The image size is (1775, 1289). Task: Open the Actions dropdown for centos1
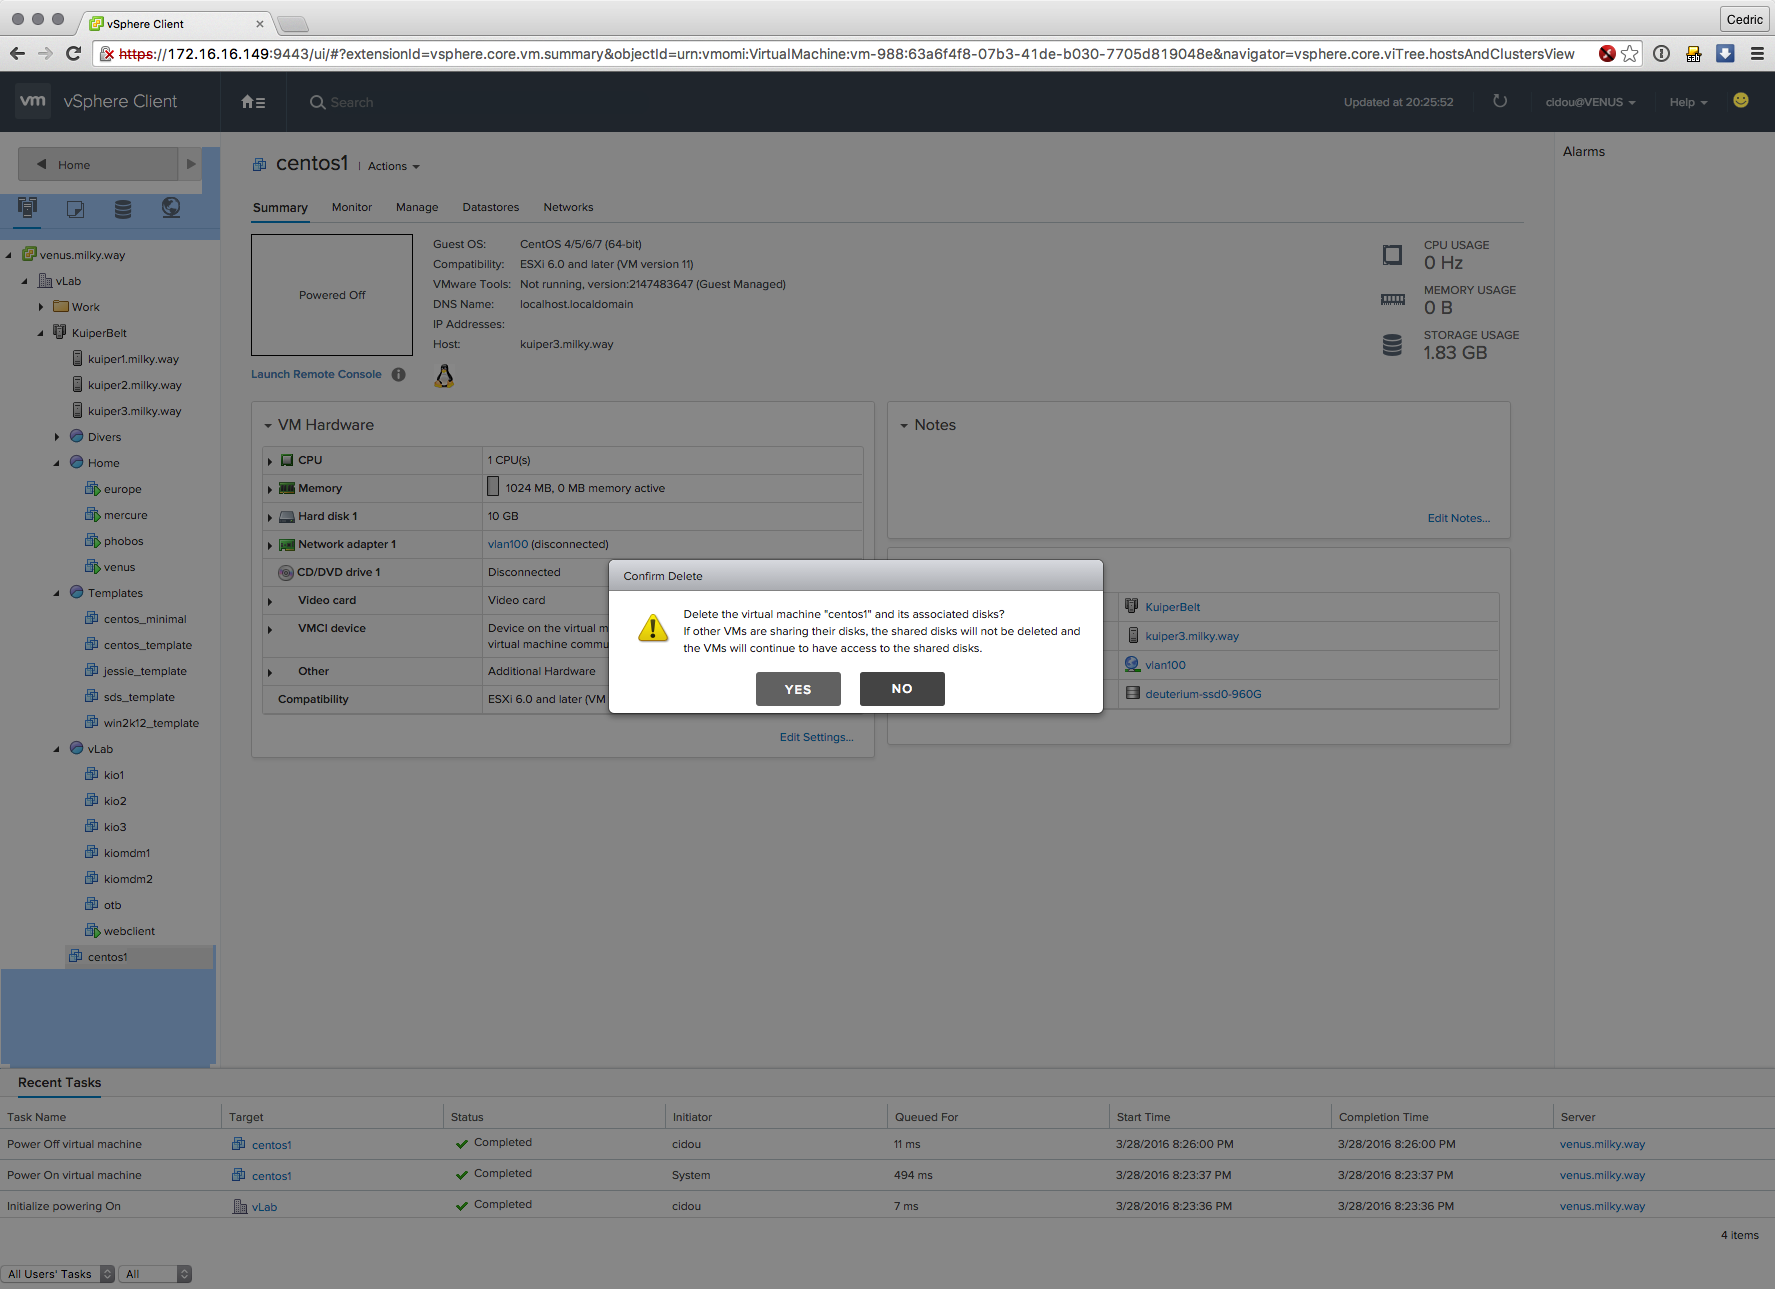pyautogui.click(x=393, y=166)
